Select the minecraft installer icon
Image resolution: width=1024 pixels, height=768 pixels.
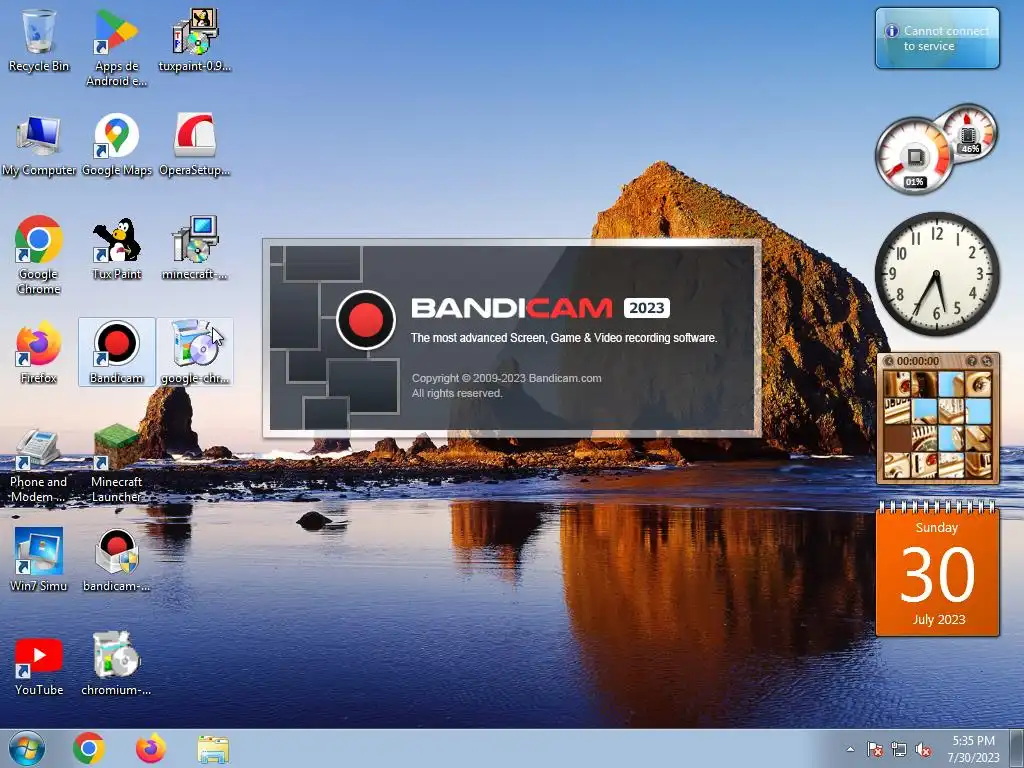tap(195, 248)
